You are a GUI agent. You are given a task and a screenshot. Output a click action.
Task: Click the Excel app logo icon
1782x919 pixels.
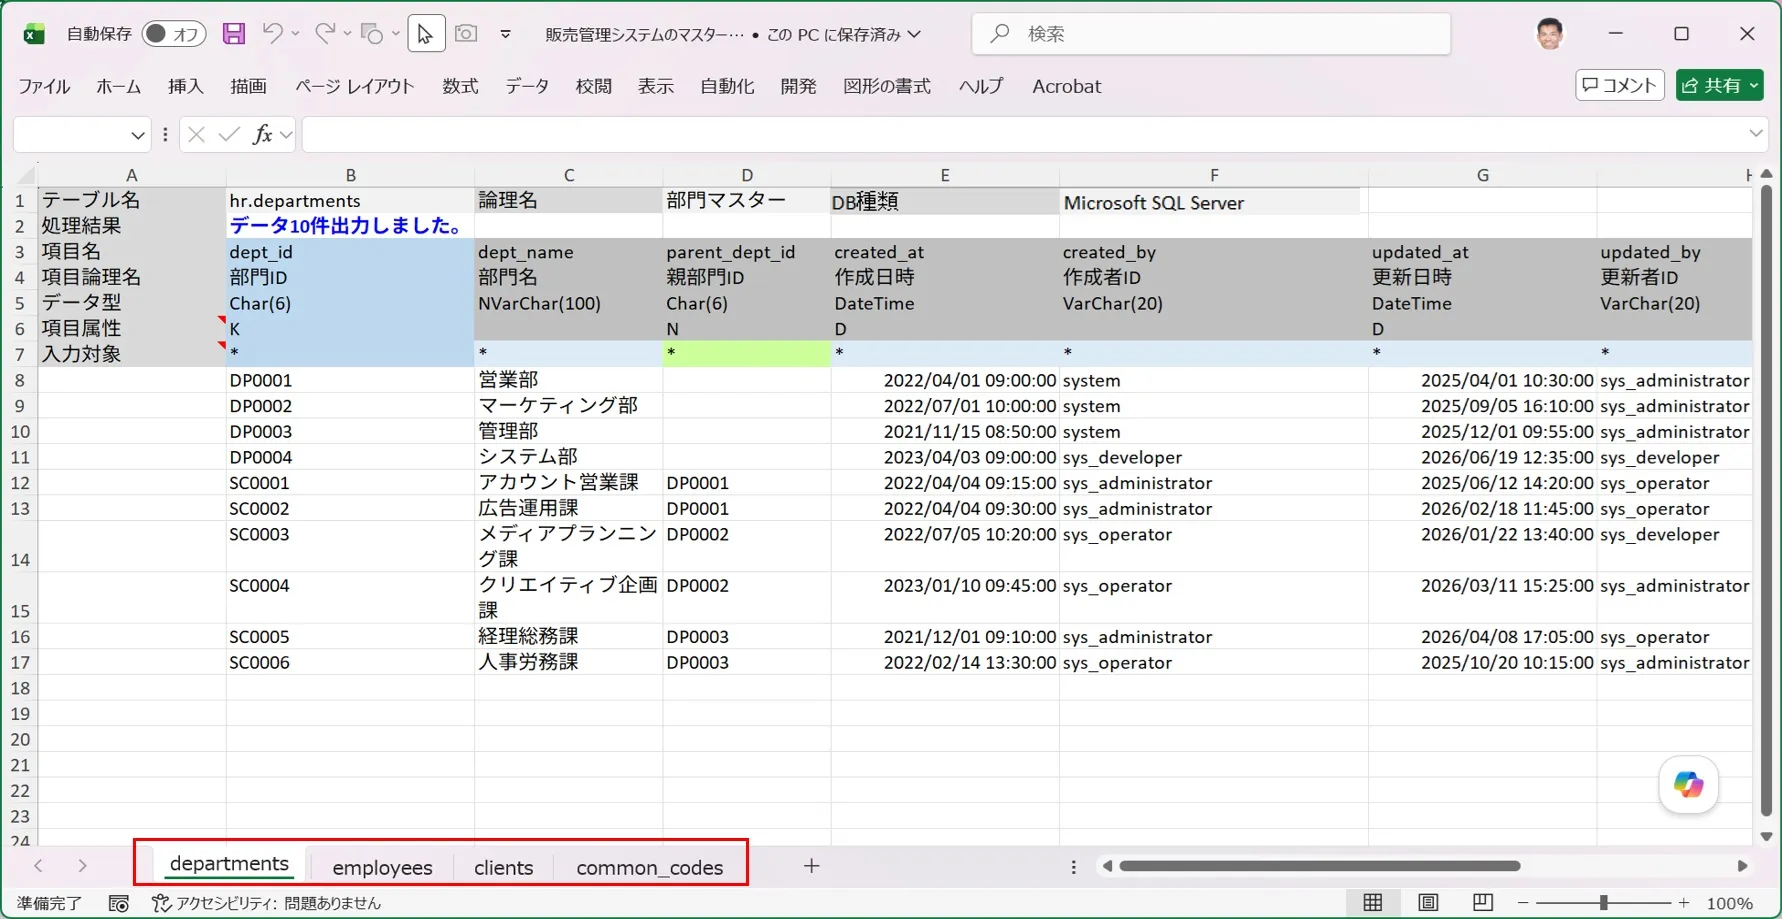(34, 34)
